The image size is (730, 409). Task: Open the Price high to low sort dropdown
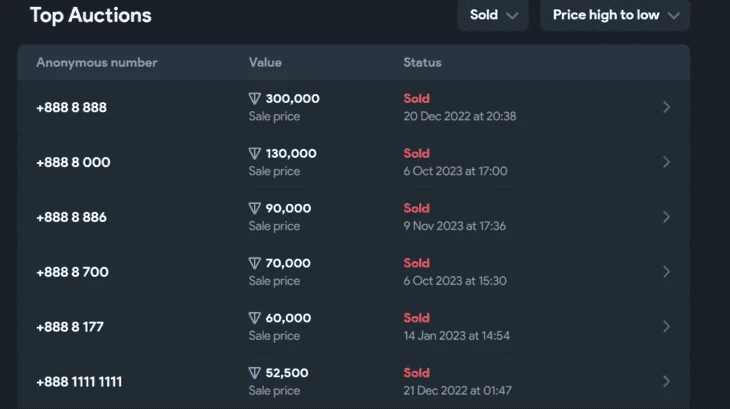click(x=615, y=15)
